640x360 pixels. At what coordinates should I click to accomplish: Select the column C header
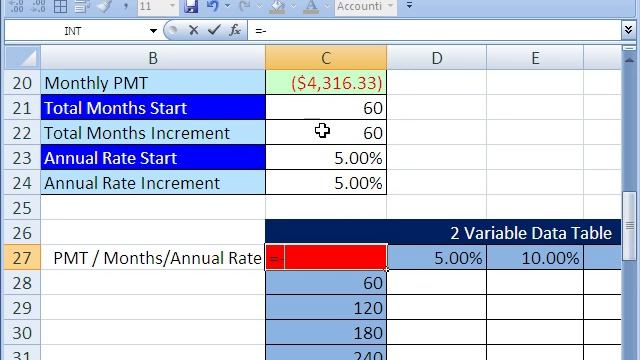tap(326, 58)
